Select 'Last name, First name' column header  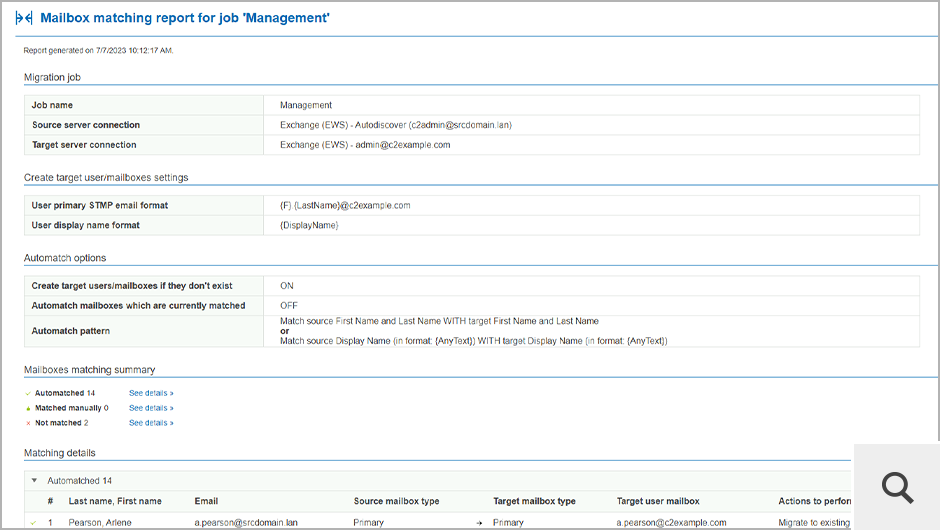(115, 501)
